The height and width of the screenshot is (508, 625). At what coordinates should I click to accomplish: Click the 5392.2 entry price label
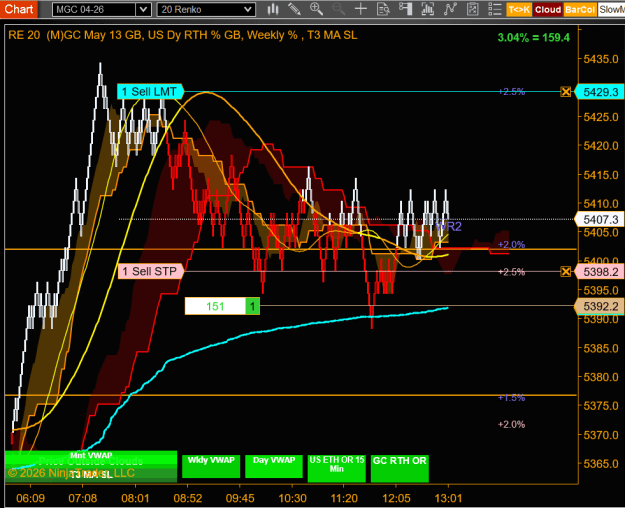click(599, 306)
